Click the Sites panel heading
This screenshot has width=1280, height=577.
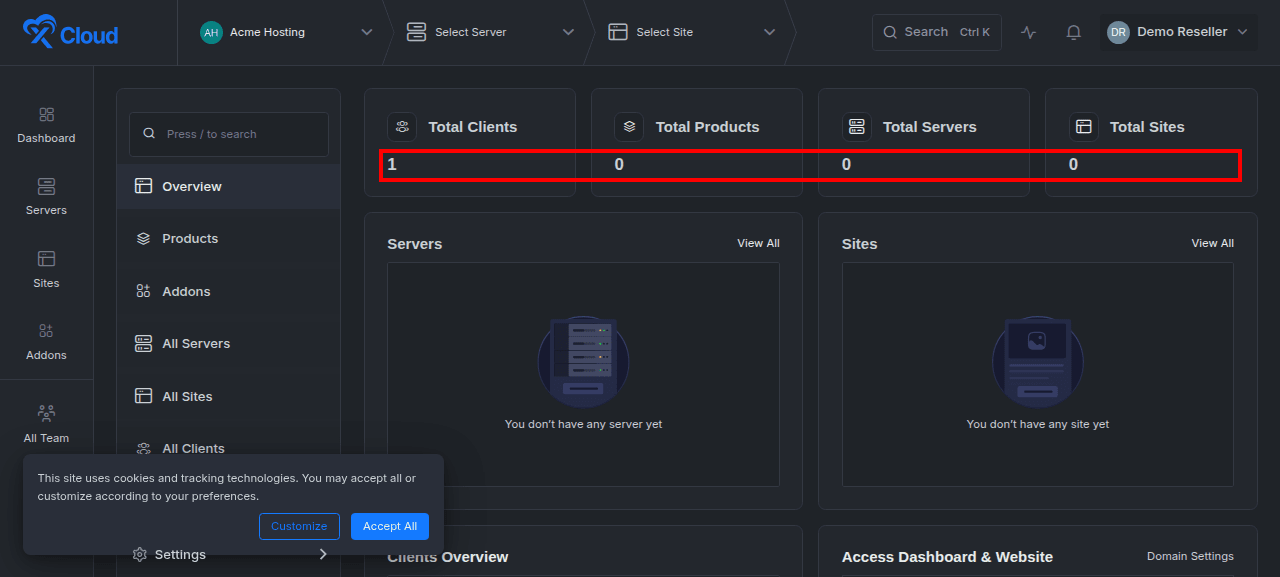click(x=859, y=244)
